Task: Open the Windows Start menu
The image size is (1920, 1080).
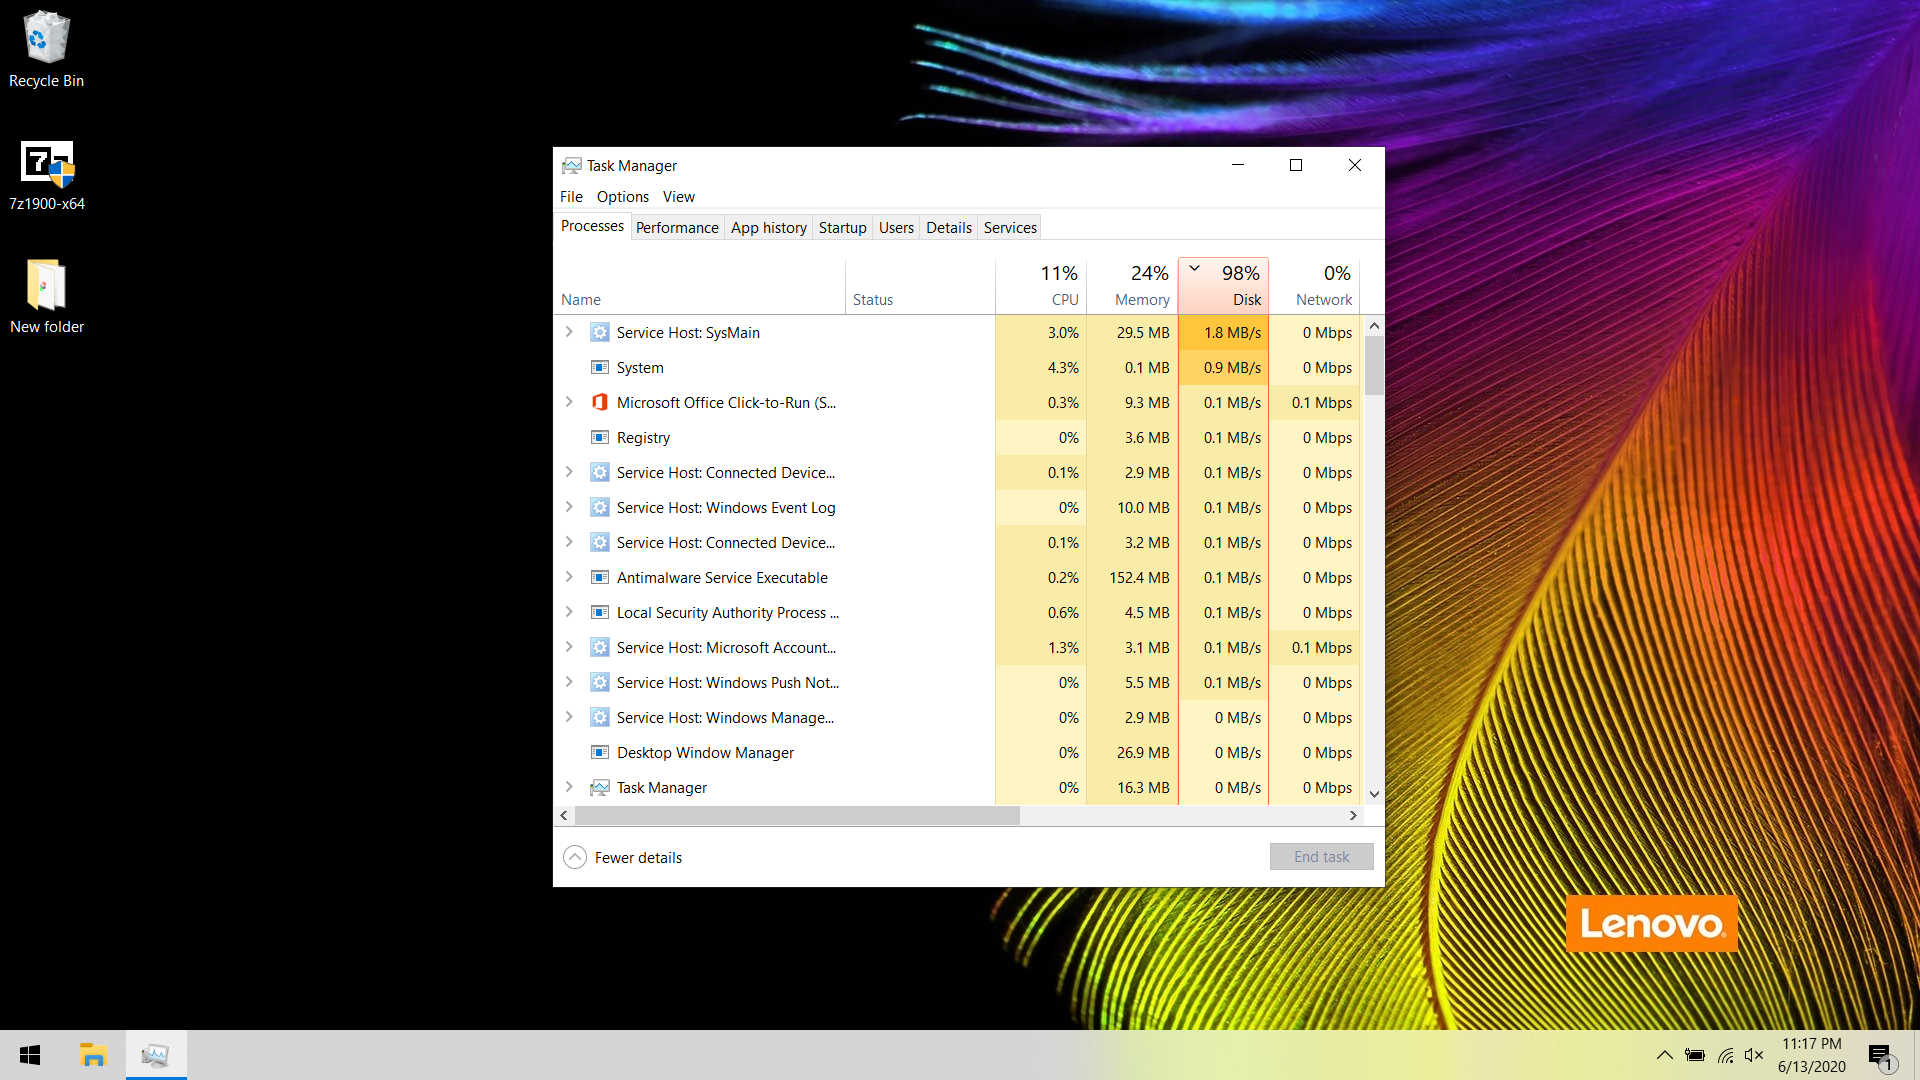Action: pyautogui.click(x=30, y=1055)
